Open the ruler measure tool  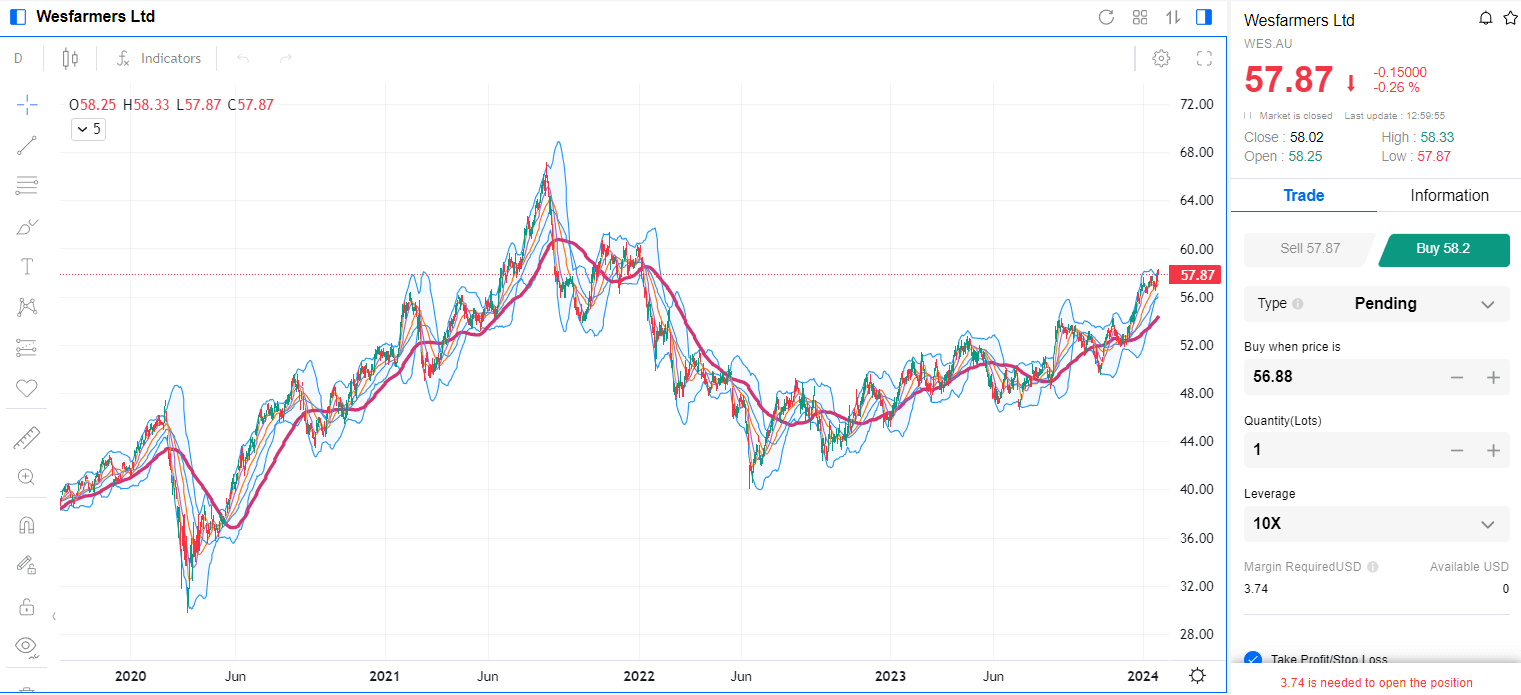pos(27,438)
